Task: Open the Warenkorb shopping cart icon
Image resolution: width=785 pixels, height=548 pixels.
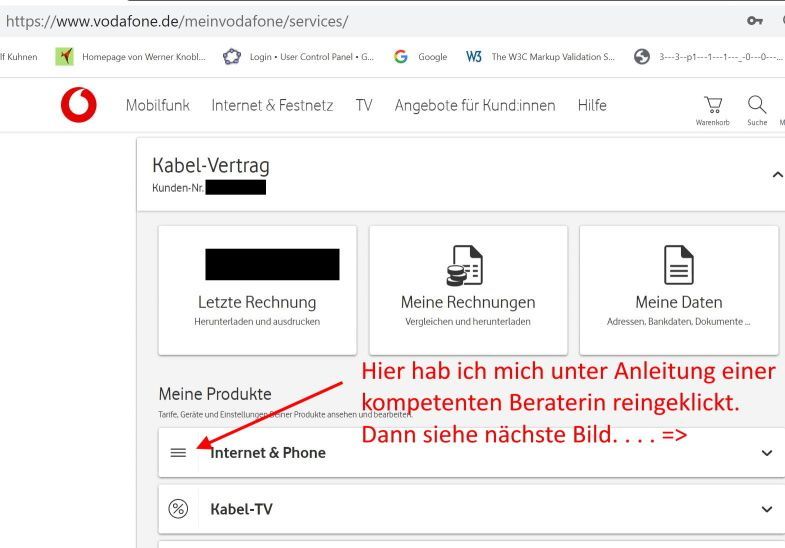Action: [713, 105]
